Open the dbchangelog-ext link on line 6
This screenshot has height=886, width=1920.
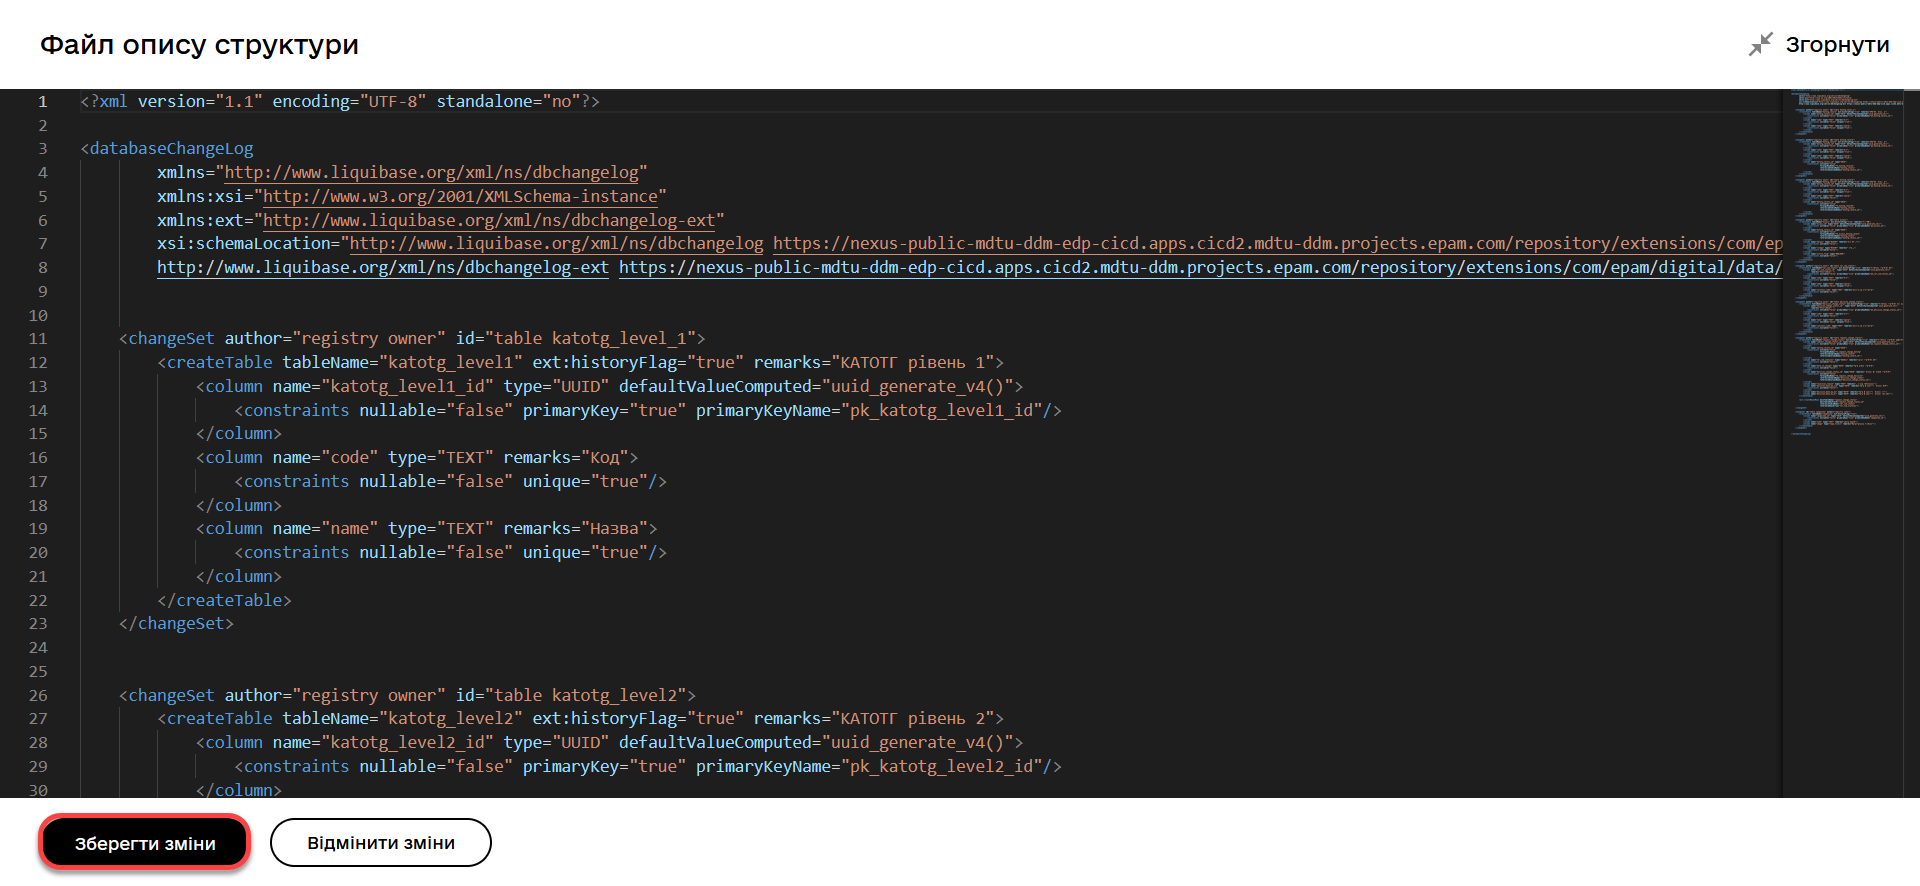coord(488,221)
